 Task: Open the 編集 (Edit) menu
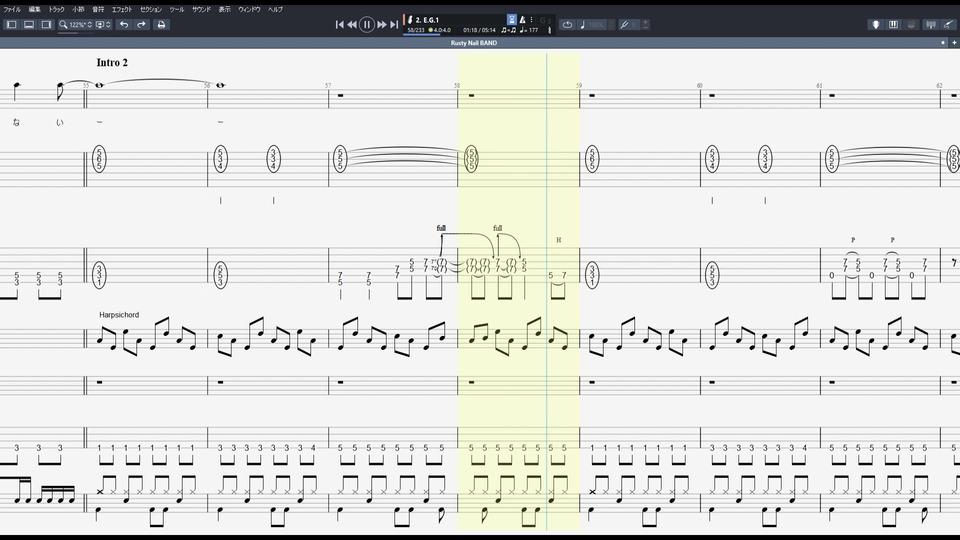point(34,9)
